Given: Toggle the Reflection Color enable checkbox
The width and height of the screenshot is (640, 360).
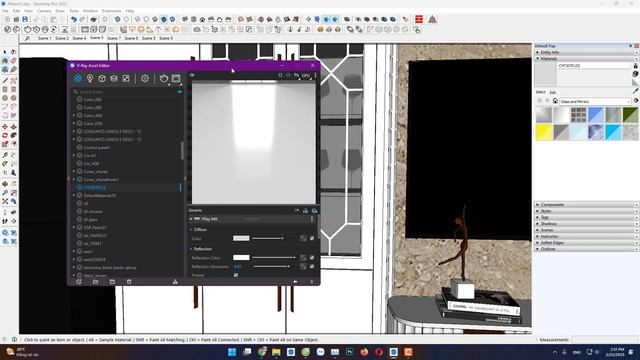Looking at the screenshot, I should [x=312, y=258].
